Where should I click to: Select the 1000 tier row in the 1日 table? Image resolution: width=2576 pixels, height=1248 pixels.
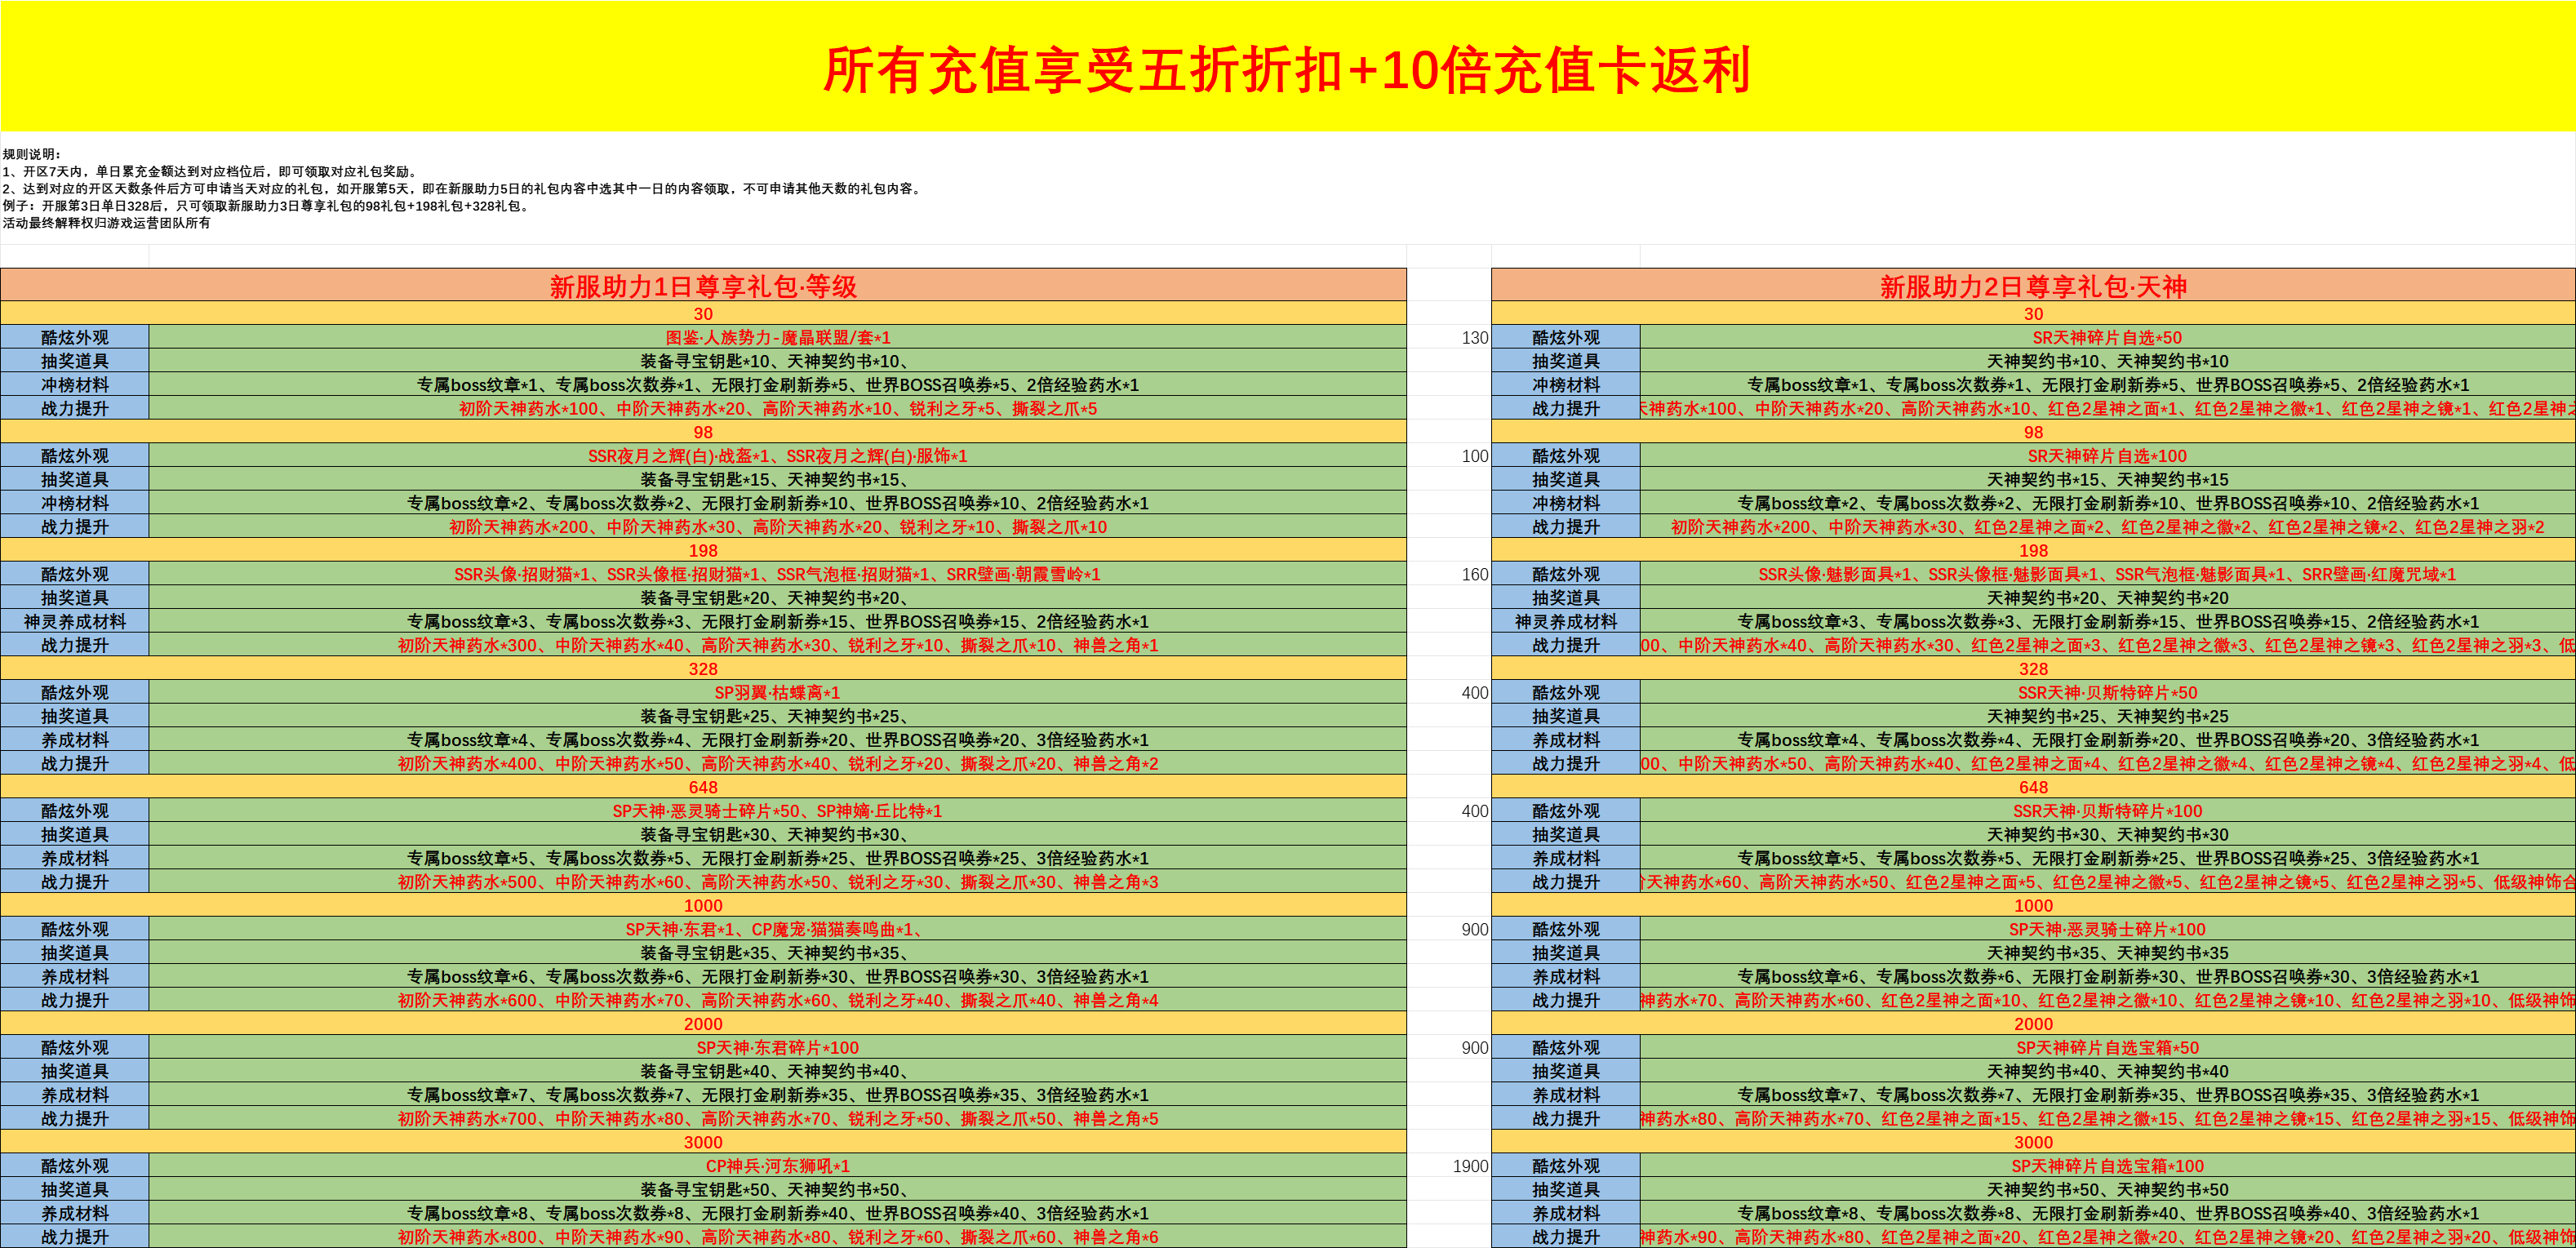coord(703,905)
